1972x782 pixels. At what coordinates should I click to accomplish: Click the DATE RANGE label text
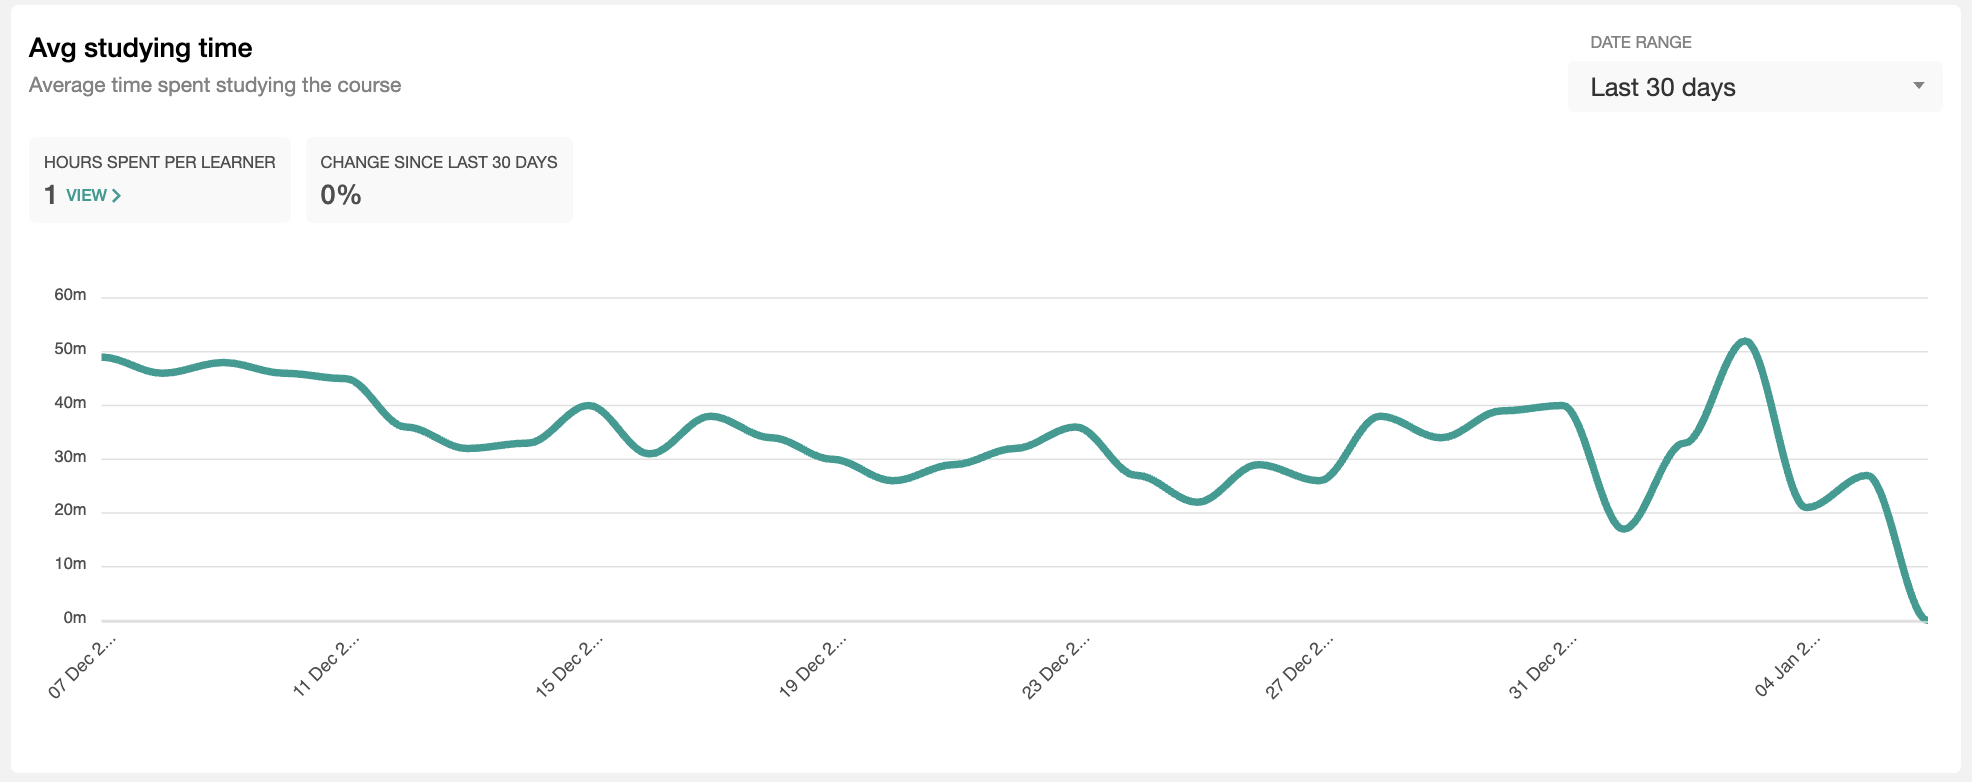coord(1640,42)
